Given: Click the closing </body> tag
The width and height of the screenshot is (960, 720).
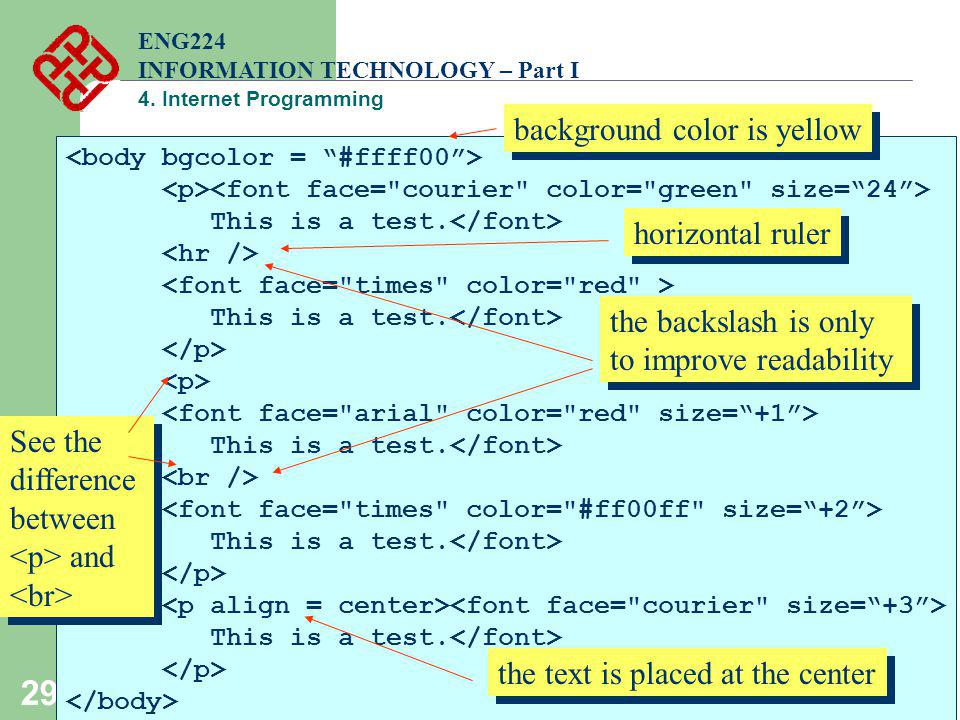Looking at the screenshot, I should pyautogui.click(x=122, y=701).
